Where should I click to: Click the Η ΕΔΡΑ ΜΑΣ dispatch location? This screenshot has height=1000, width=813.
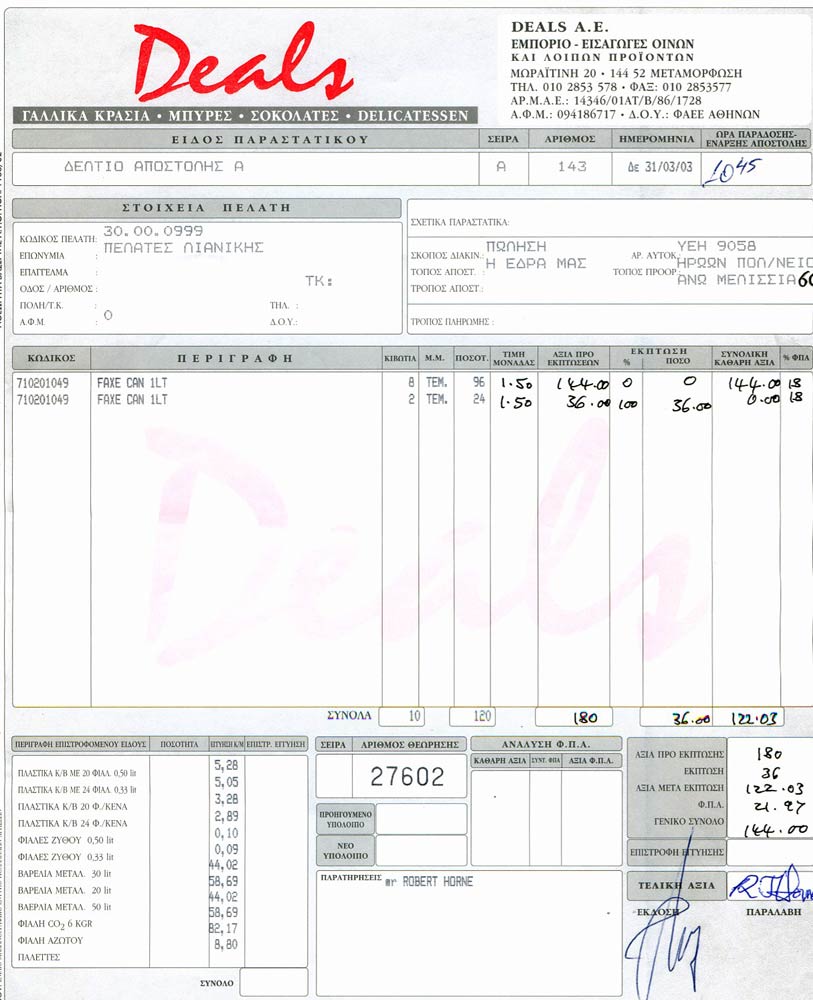pyautogui.click(x=536, y=263)
